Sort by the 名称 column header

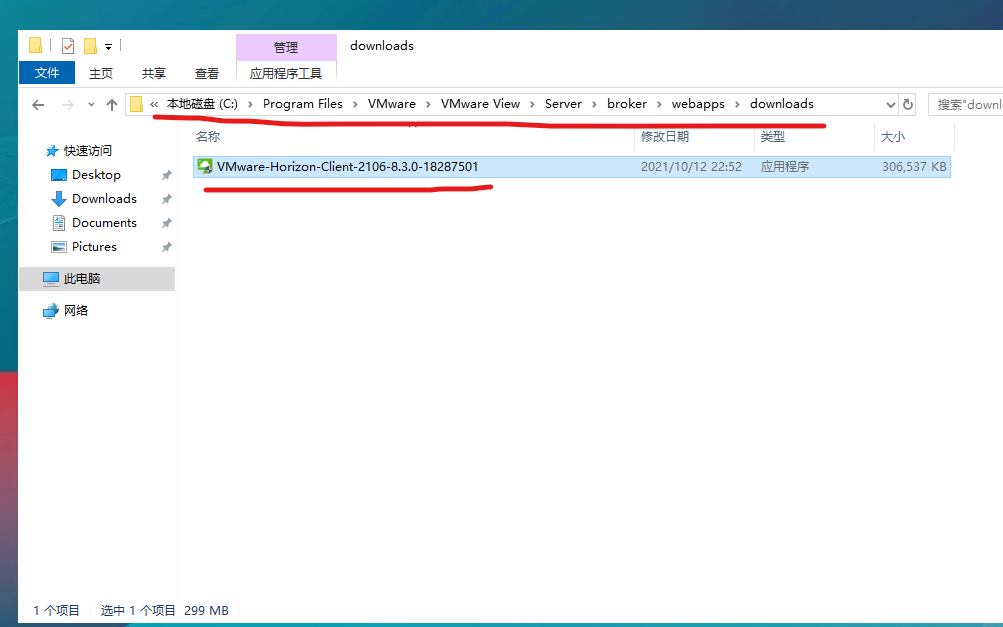208,136
